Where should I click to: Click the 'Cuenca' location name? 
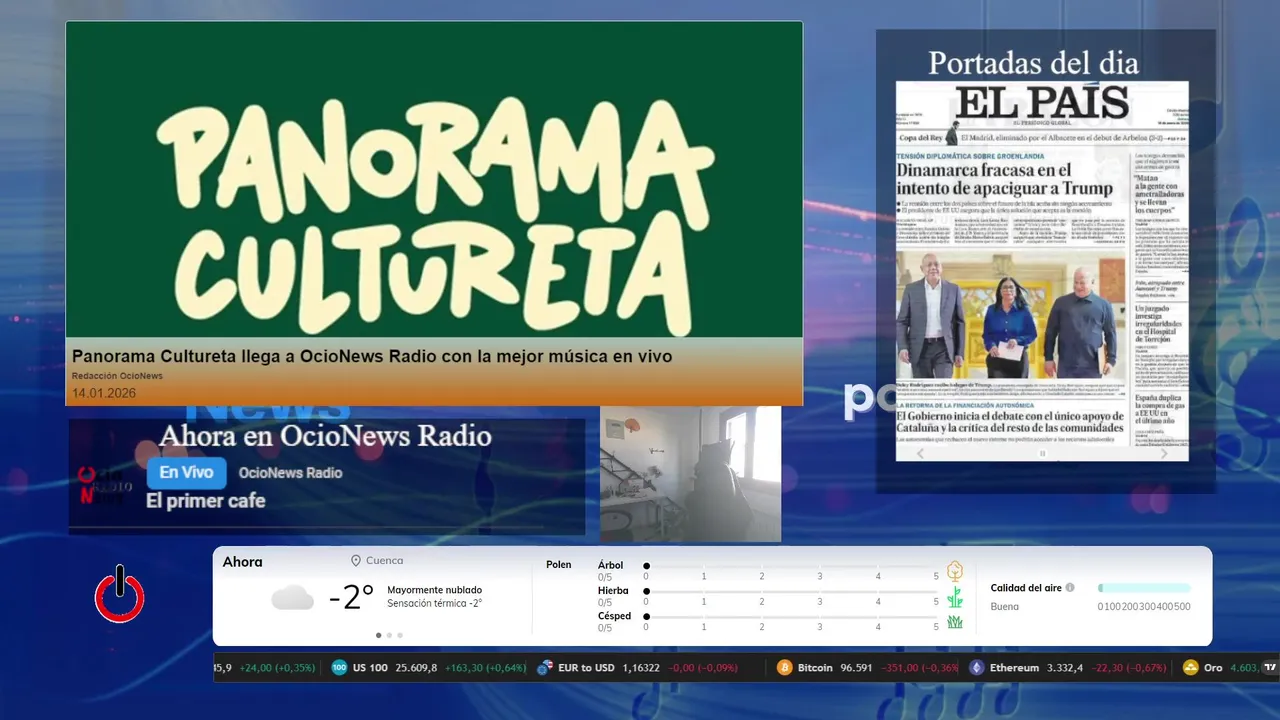[385, 561]
